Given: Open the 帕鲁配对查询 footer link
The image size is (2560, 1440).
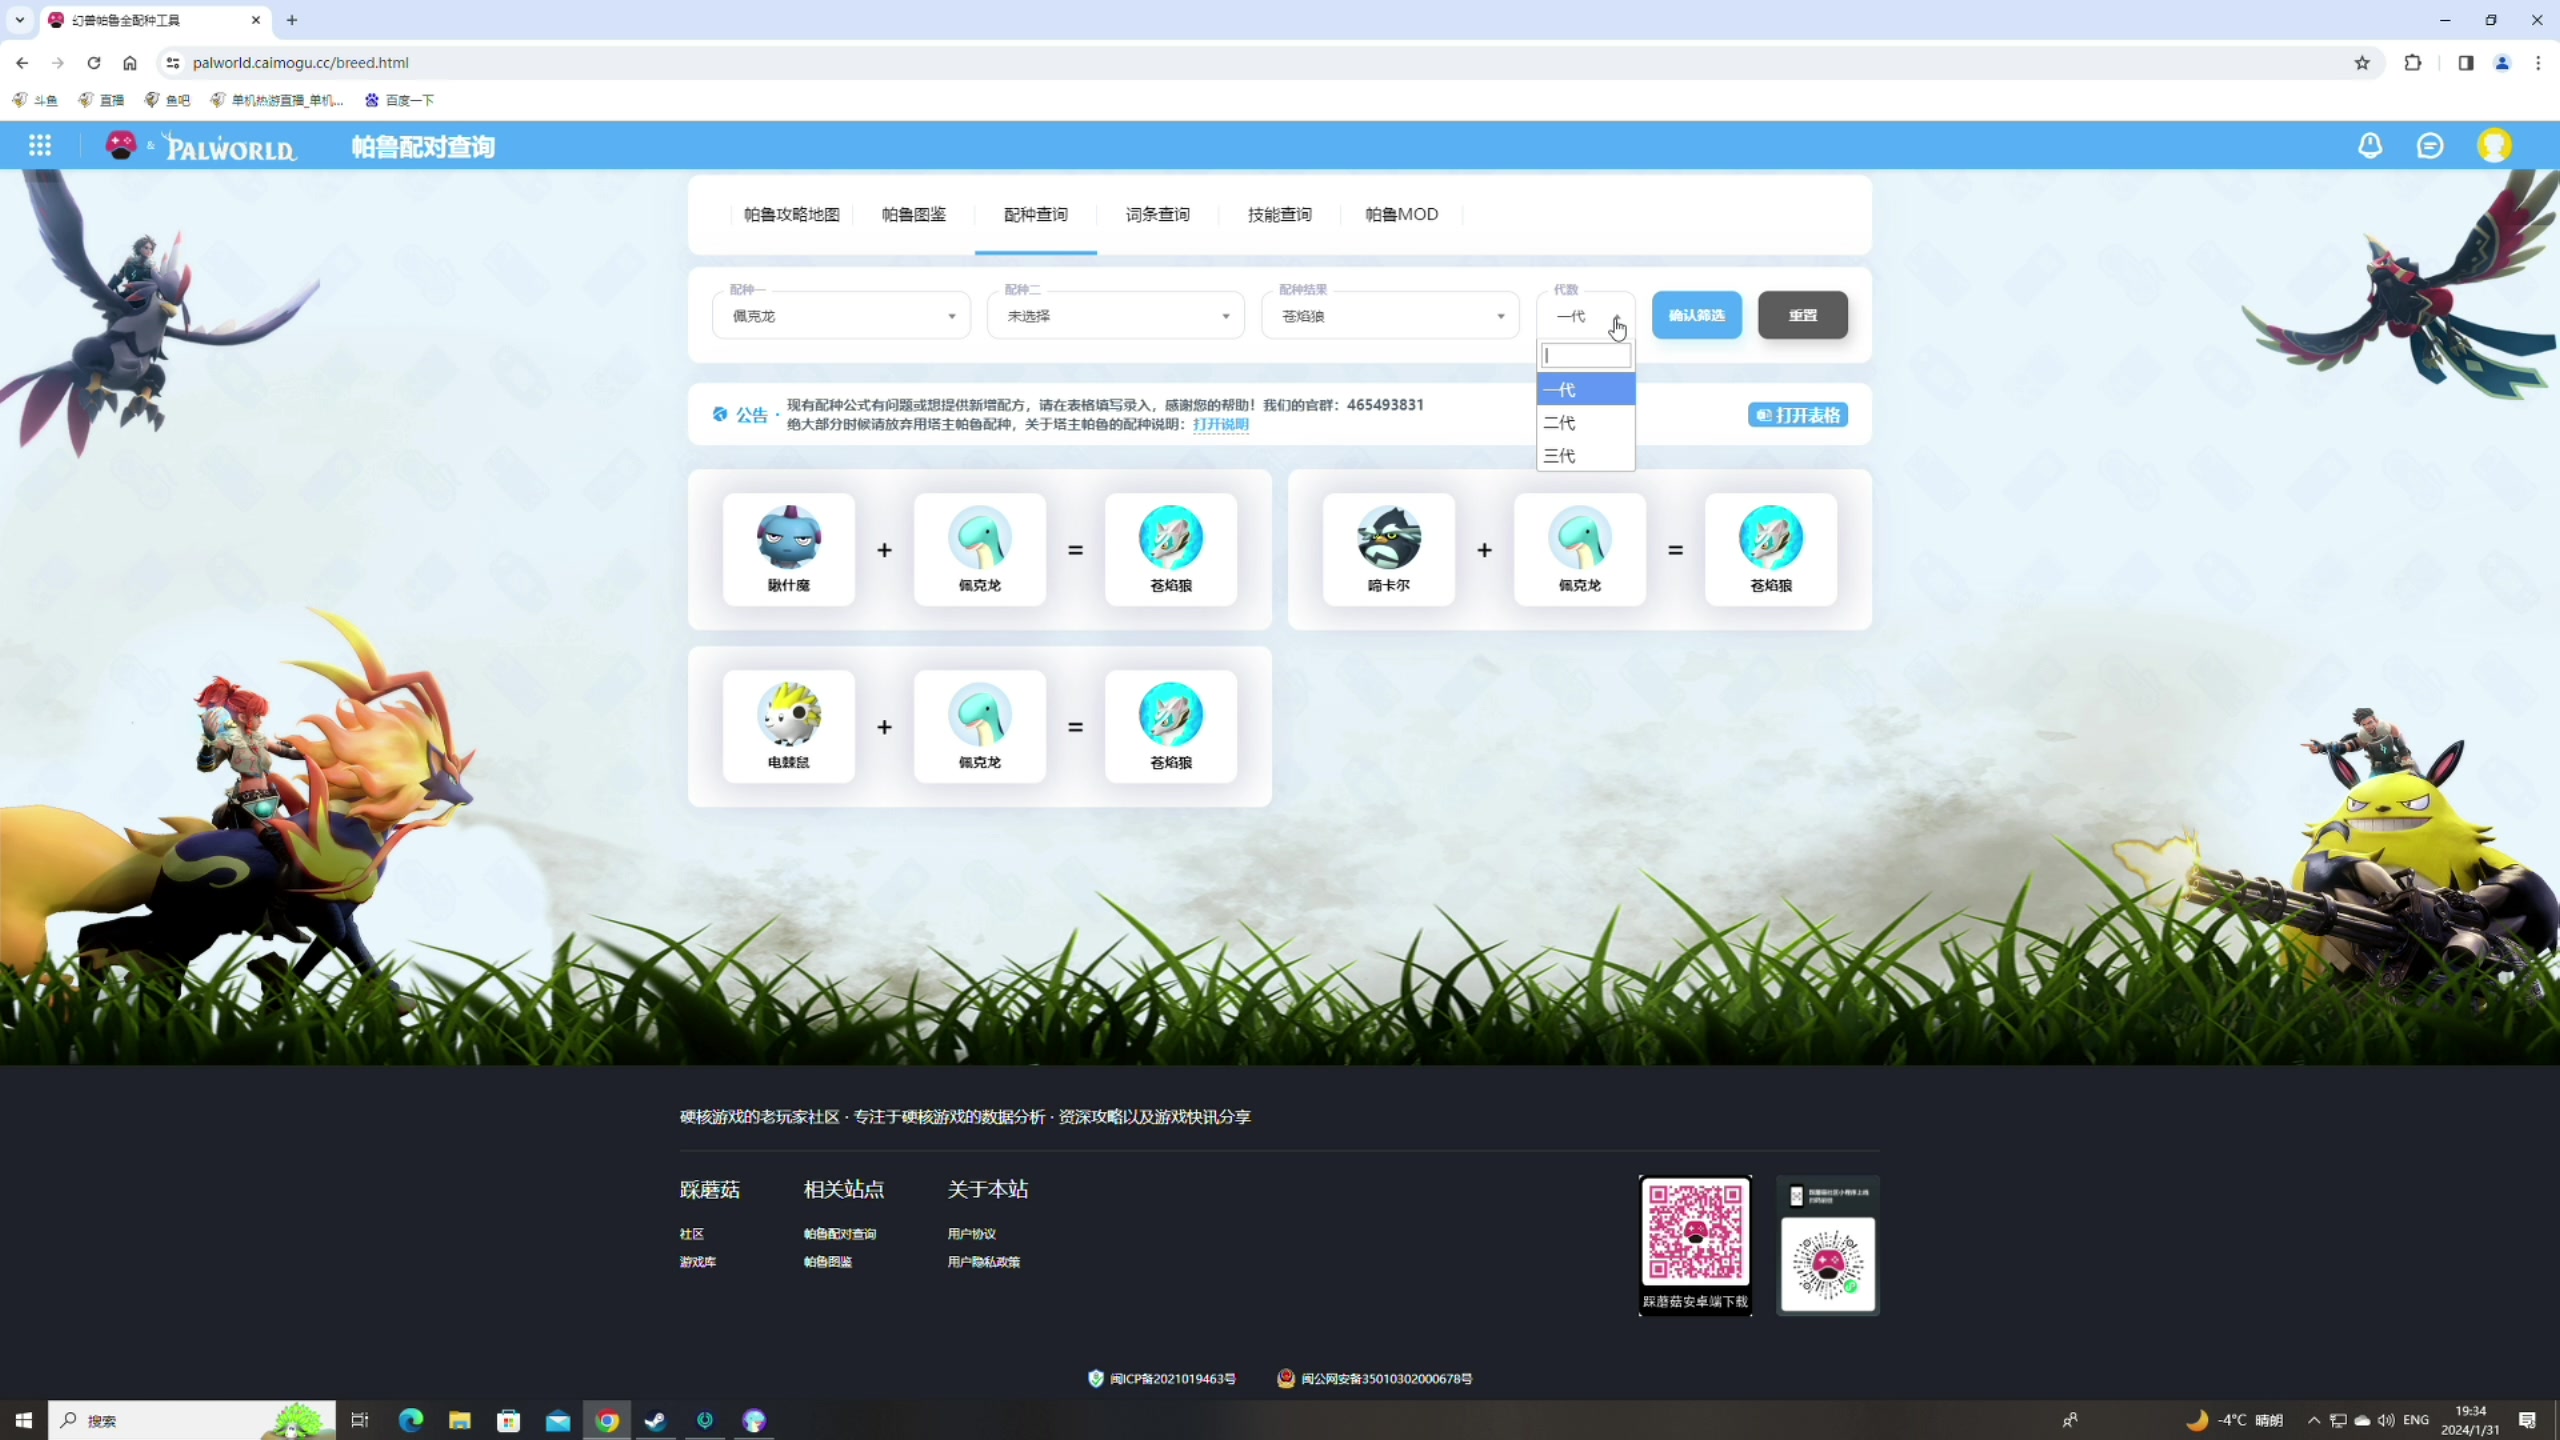Looking at the screenshot, I should pyautogui.click(x=840, y=1234).
